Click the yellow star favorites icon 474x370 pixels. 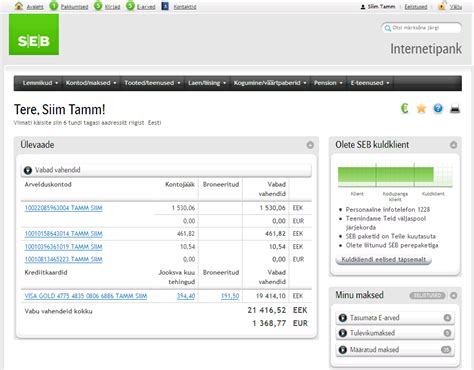pyautogui.click(x=421, y=108)
